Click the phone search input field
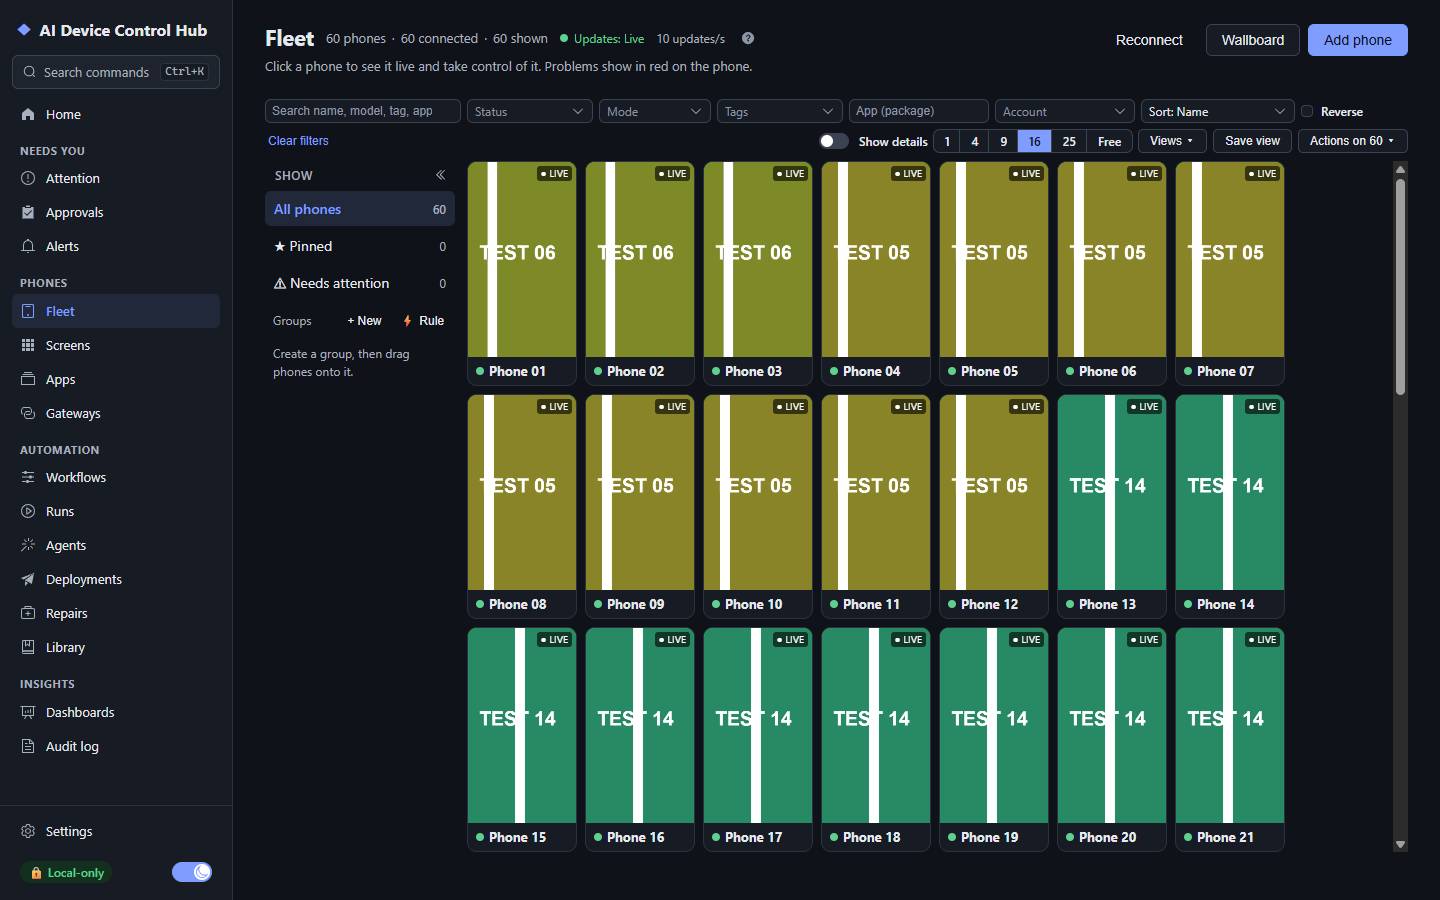 click(x=363, y=111)
